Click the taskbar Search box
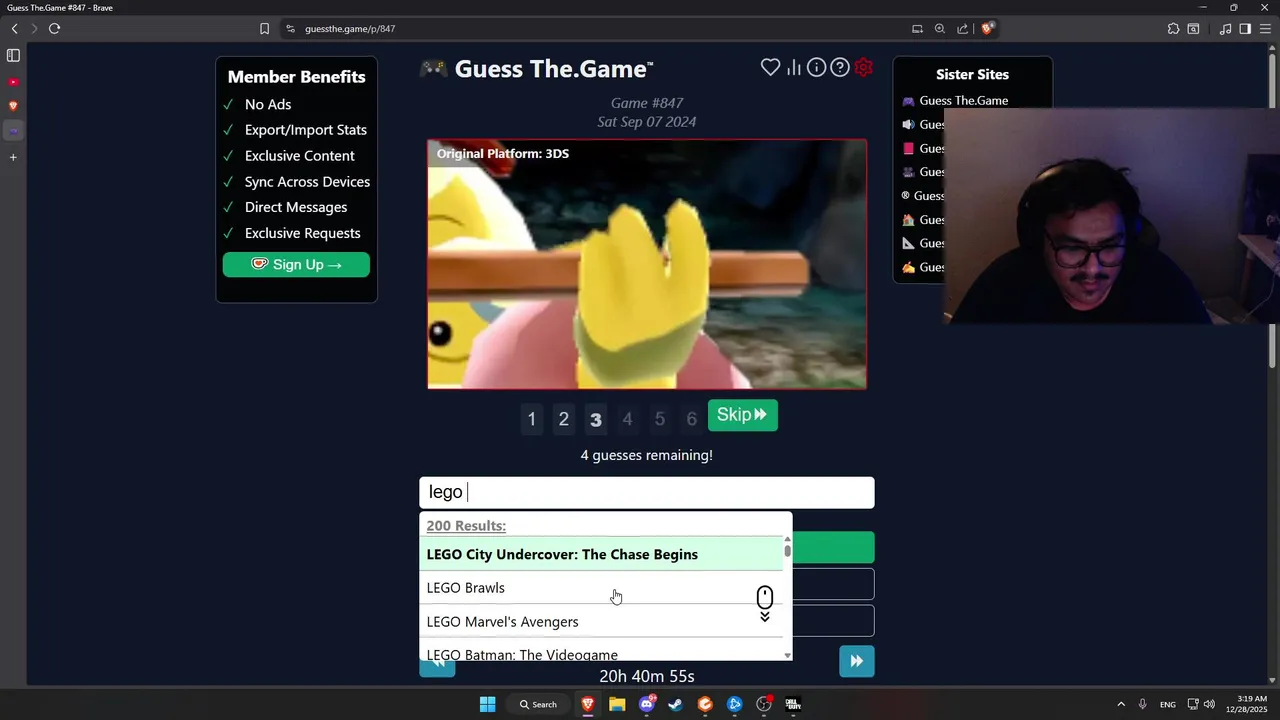 tap(538, 704)
